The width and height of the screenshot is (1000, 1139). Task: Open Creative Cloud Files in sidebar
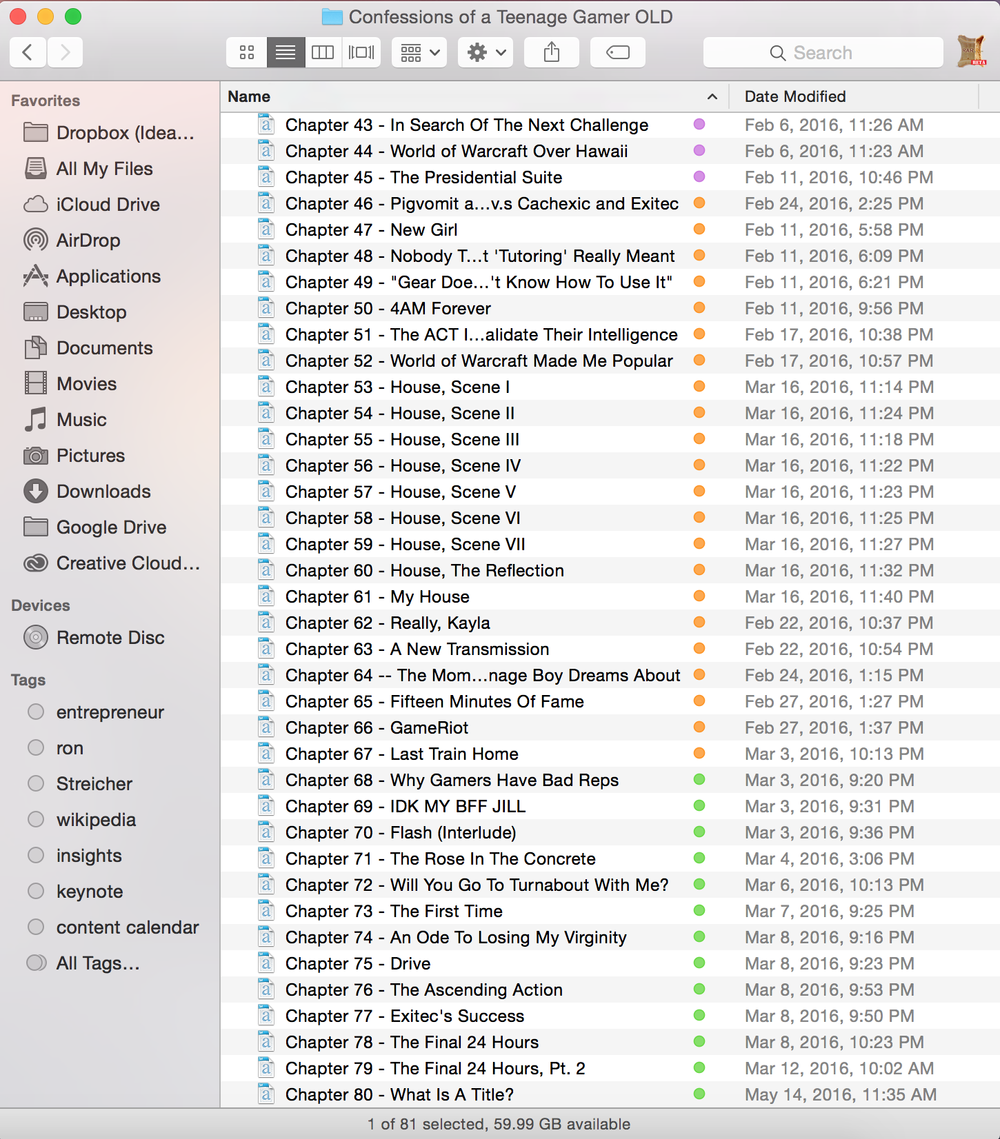pos(110,563)
